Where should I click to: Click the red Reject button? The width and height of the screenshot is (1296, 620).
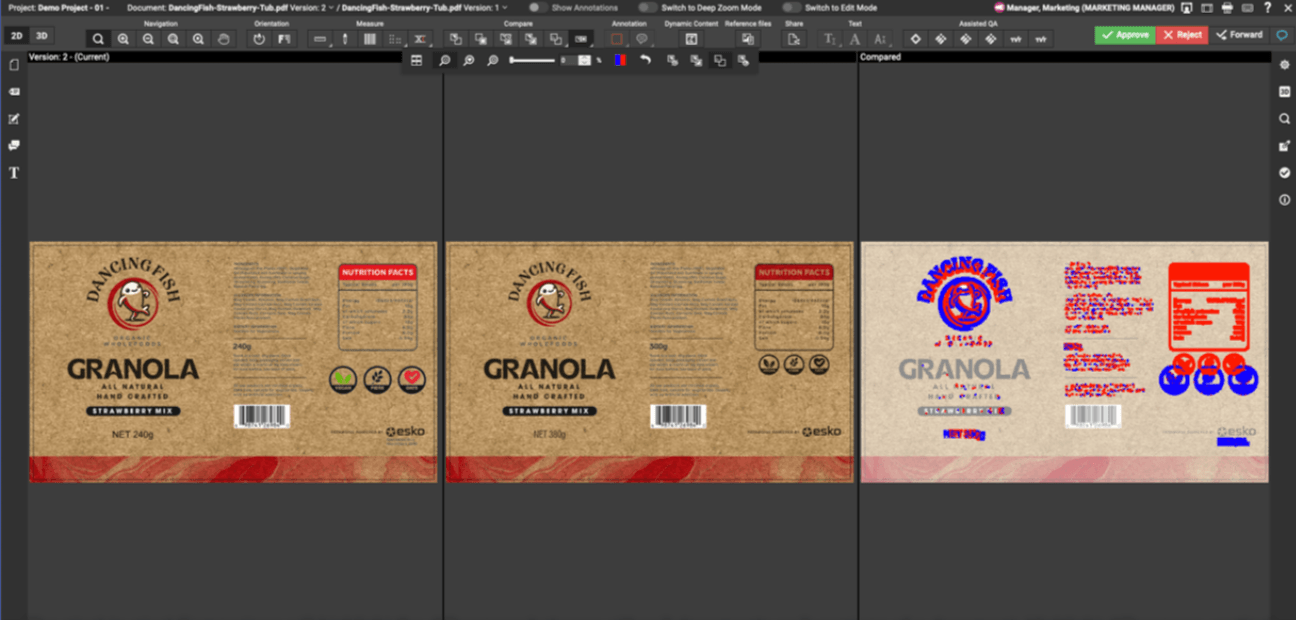1182,35
